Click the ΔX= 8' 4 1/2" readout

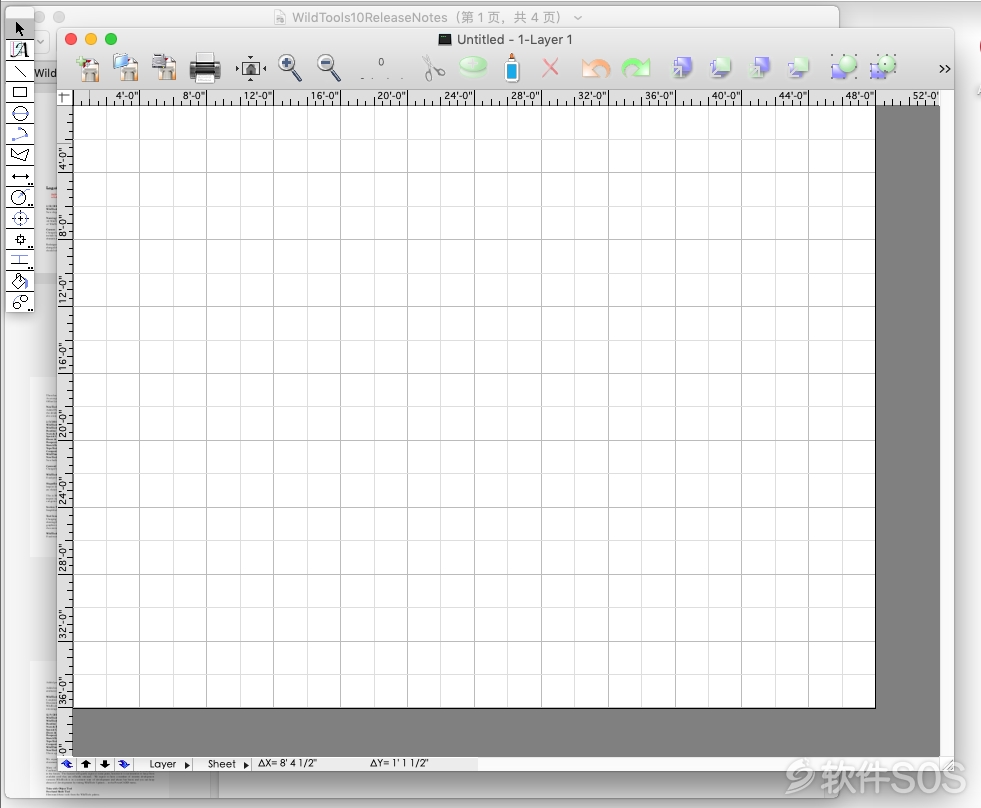tap(288, 763)
